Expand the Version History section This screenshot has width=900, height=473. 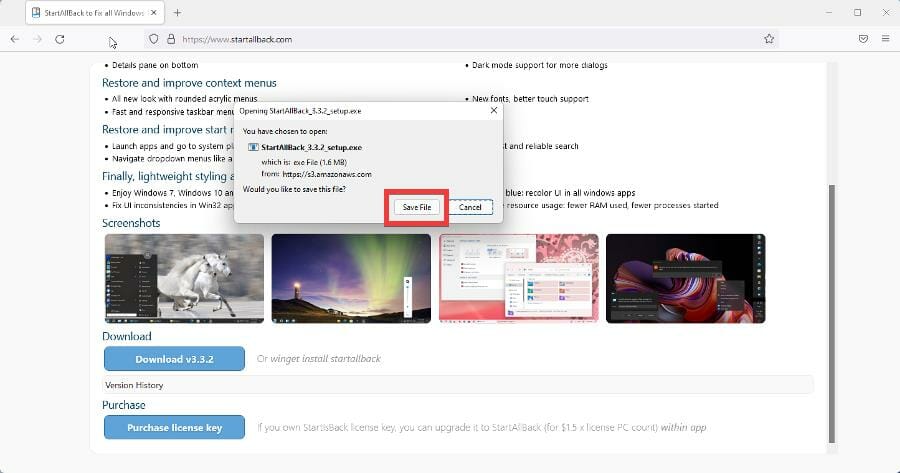click(x=458, y=385)
